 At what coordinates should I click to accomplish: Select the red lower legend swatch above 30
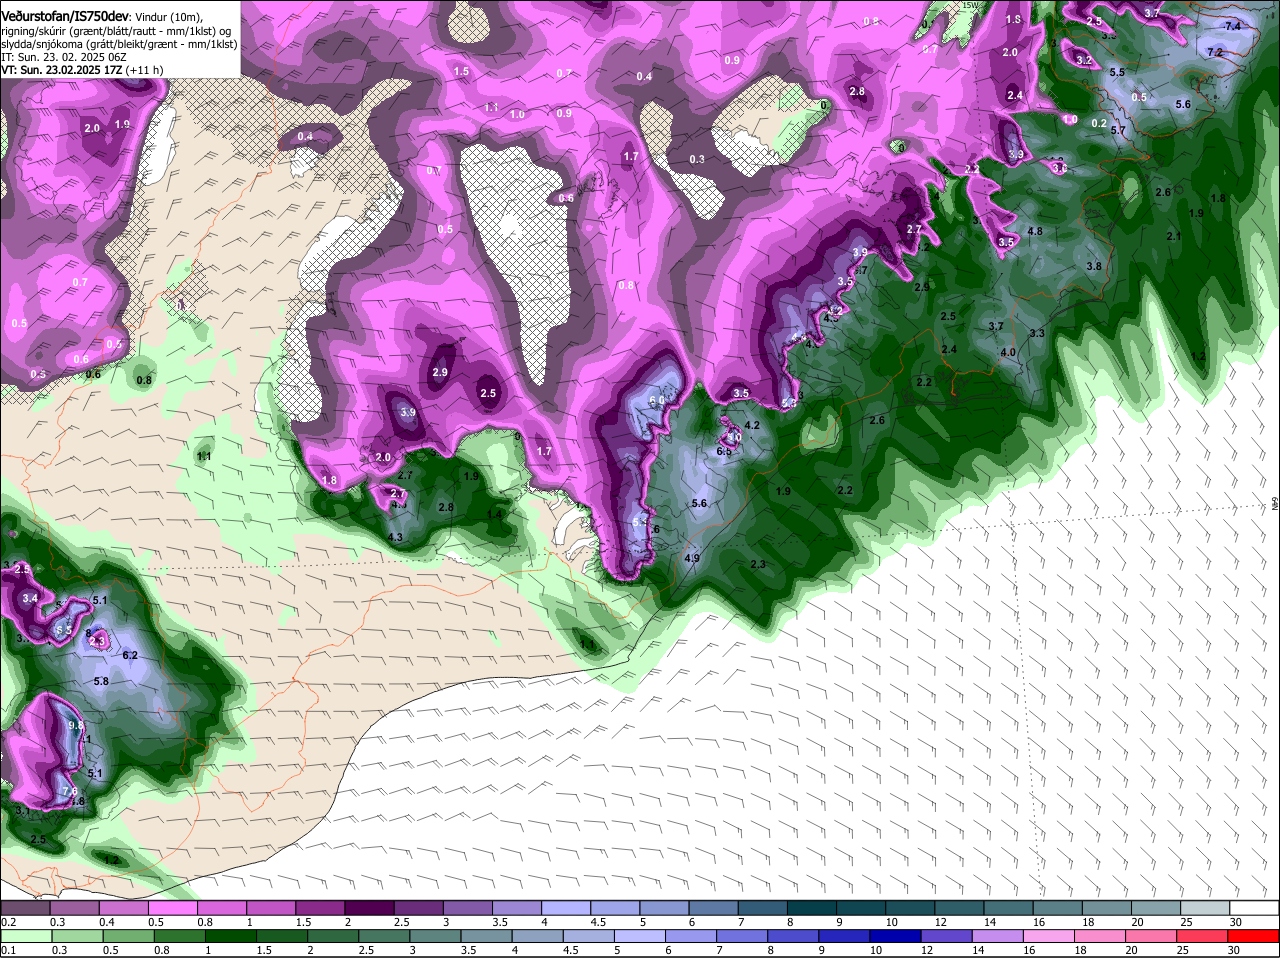point(1255,935)
